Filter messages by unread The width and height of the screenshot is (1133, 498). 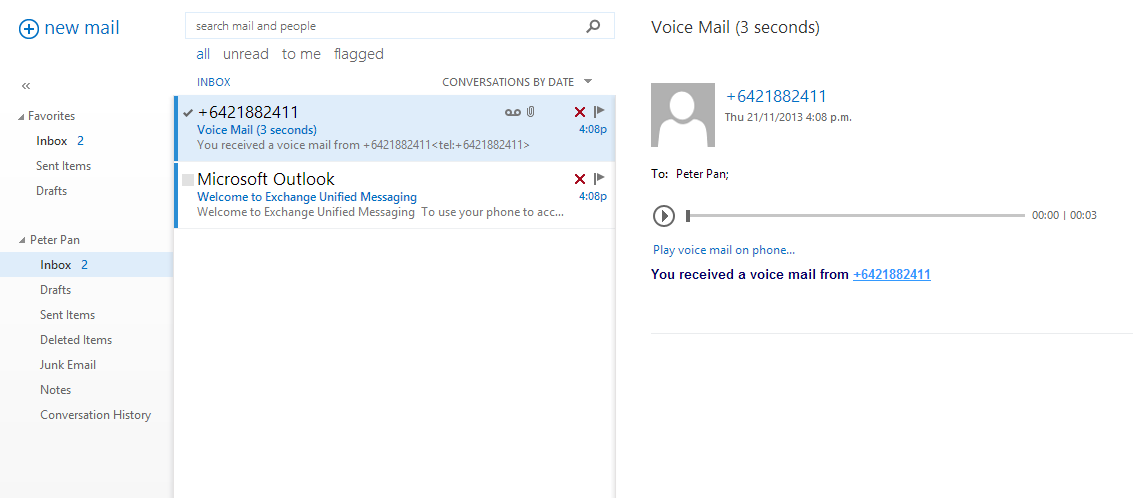click(246, 54)
